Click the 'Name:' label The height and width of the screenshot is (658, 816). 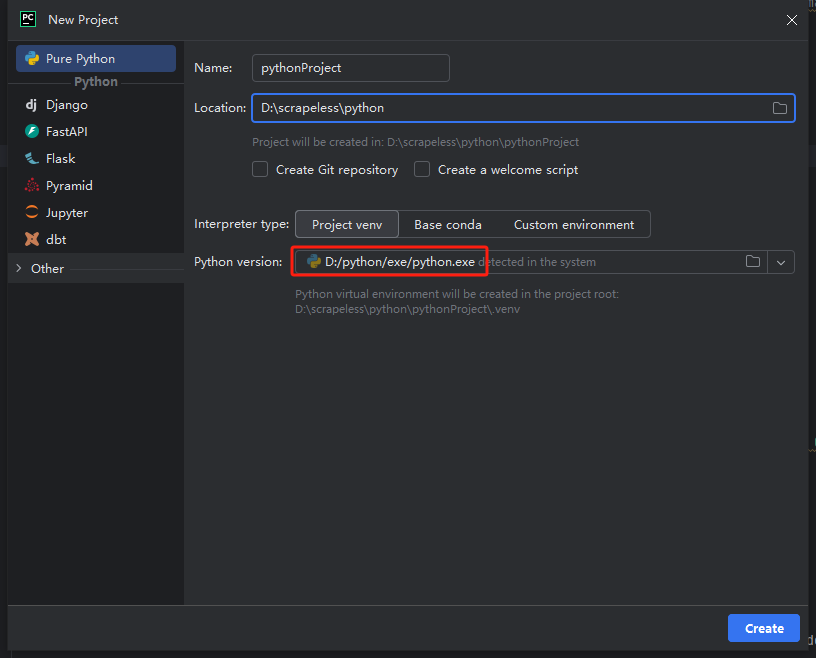[x=213, y=68]
